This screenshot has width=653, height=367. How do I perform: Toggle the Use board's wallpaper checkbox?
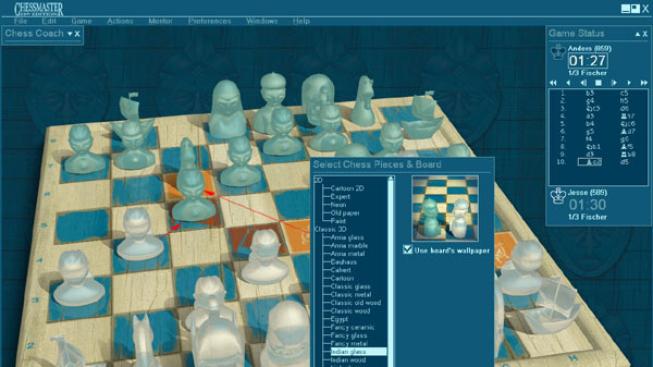click(x=408, y=250)
